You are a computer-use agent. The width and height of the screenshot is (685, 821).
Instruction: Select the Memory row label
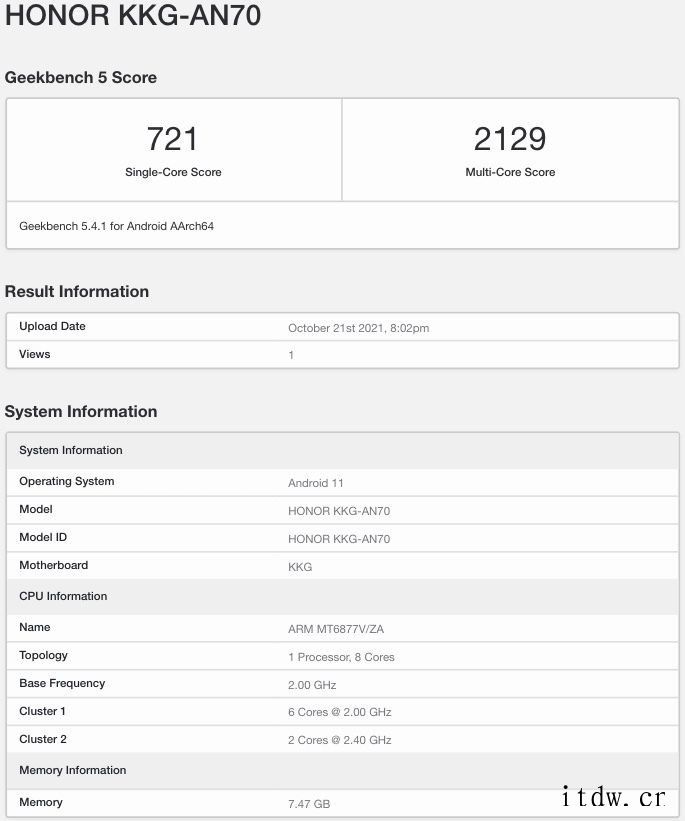pyautogui.click(x=41, y=802)
